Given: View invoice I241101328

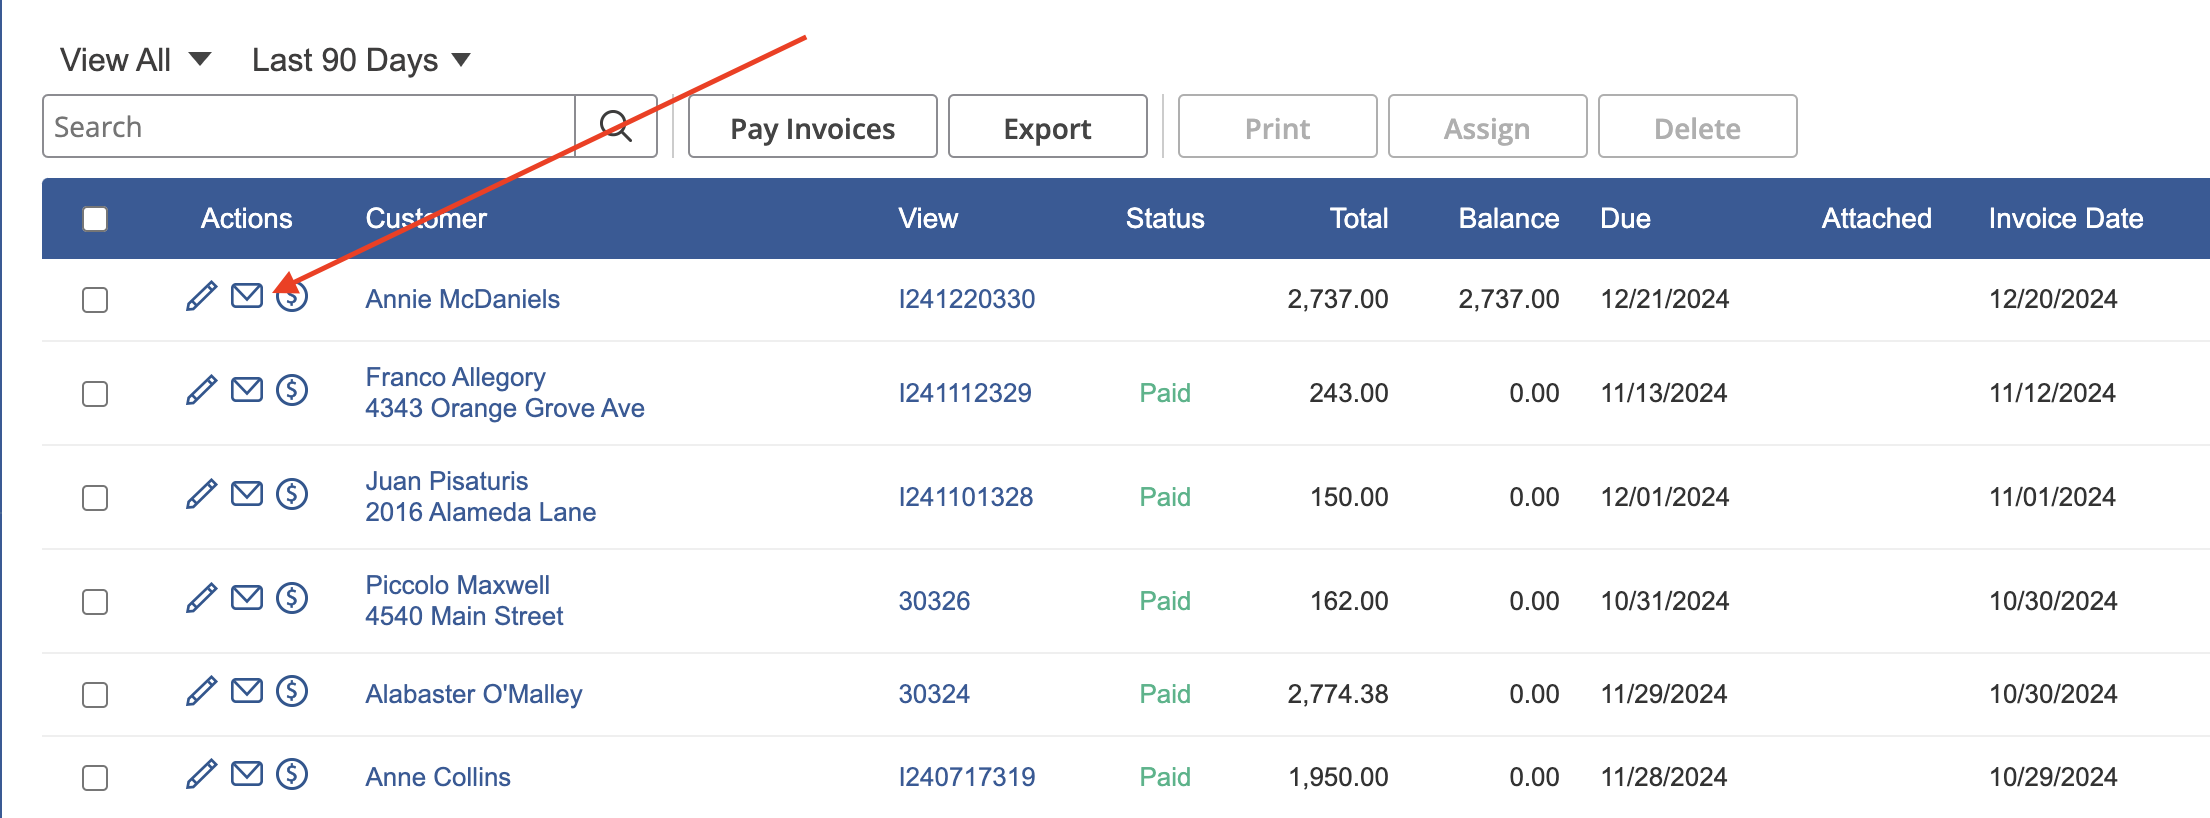Looking at the screenshot, I should tap(966, 497).
